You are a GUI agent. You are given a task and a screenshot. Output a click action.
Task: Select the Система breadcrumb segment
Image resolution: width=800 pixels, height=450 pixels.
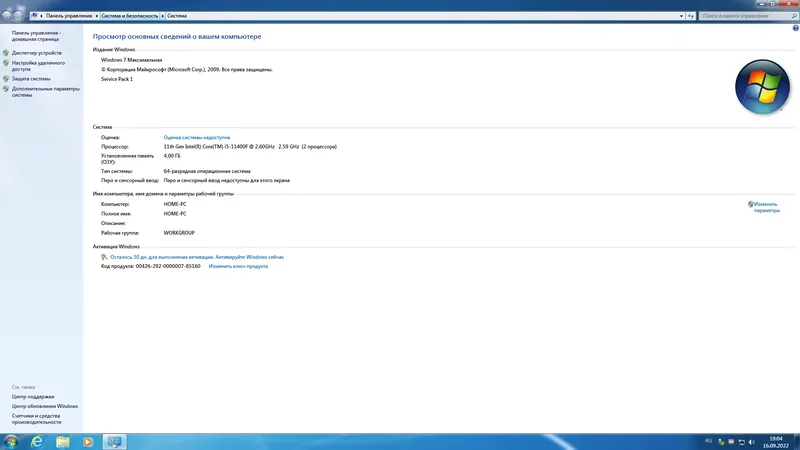coord(177,16)
